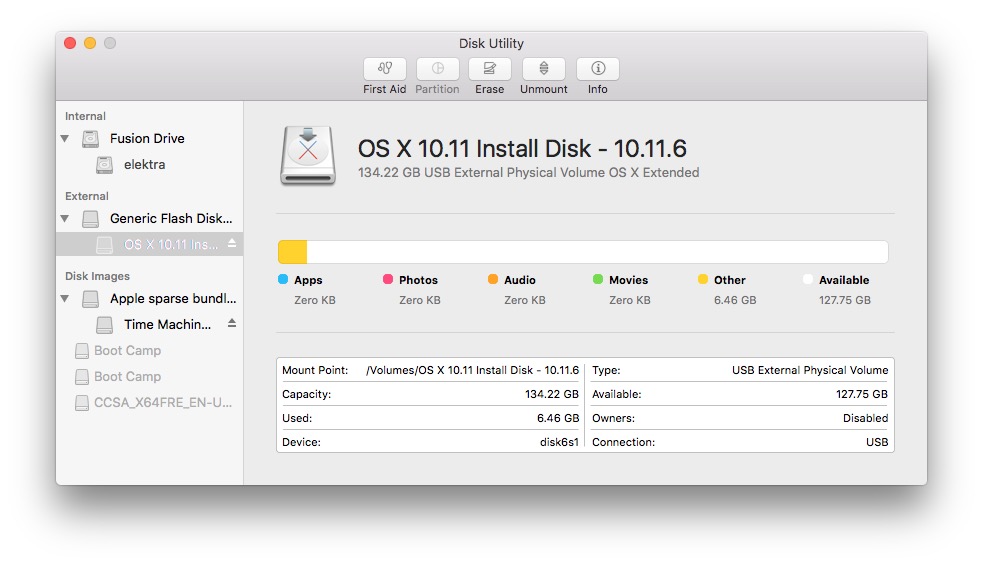Image resolution: width=983 pixels, height=565 pixels.
Task: Click the Available value in info table
Action: click(862, 394)
